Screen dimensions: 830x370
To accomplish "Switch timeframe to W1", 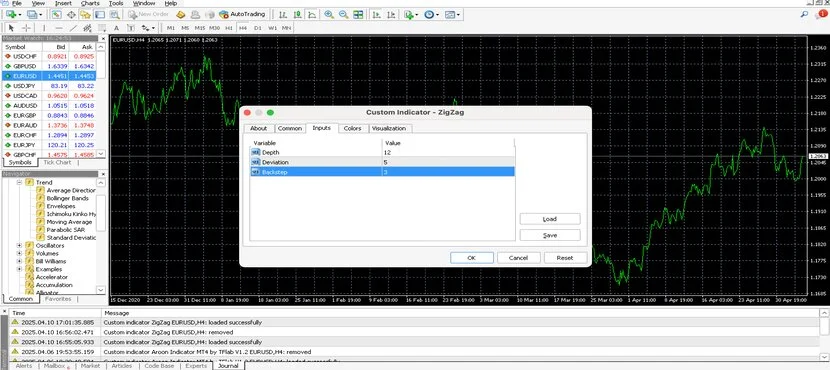I will (x=272, y=28).
